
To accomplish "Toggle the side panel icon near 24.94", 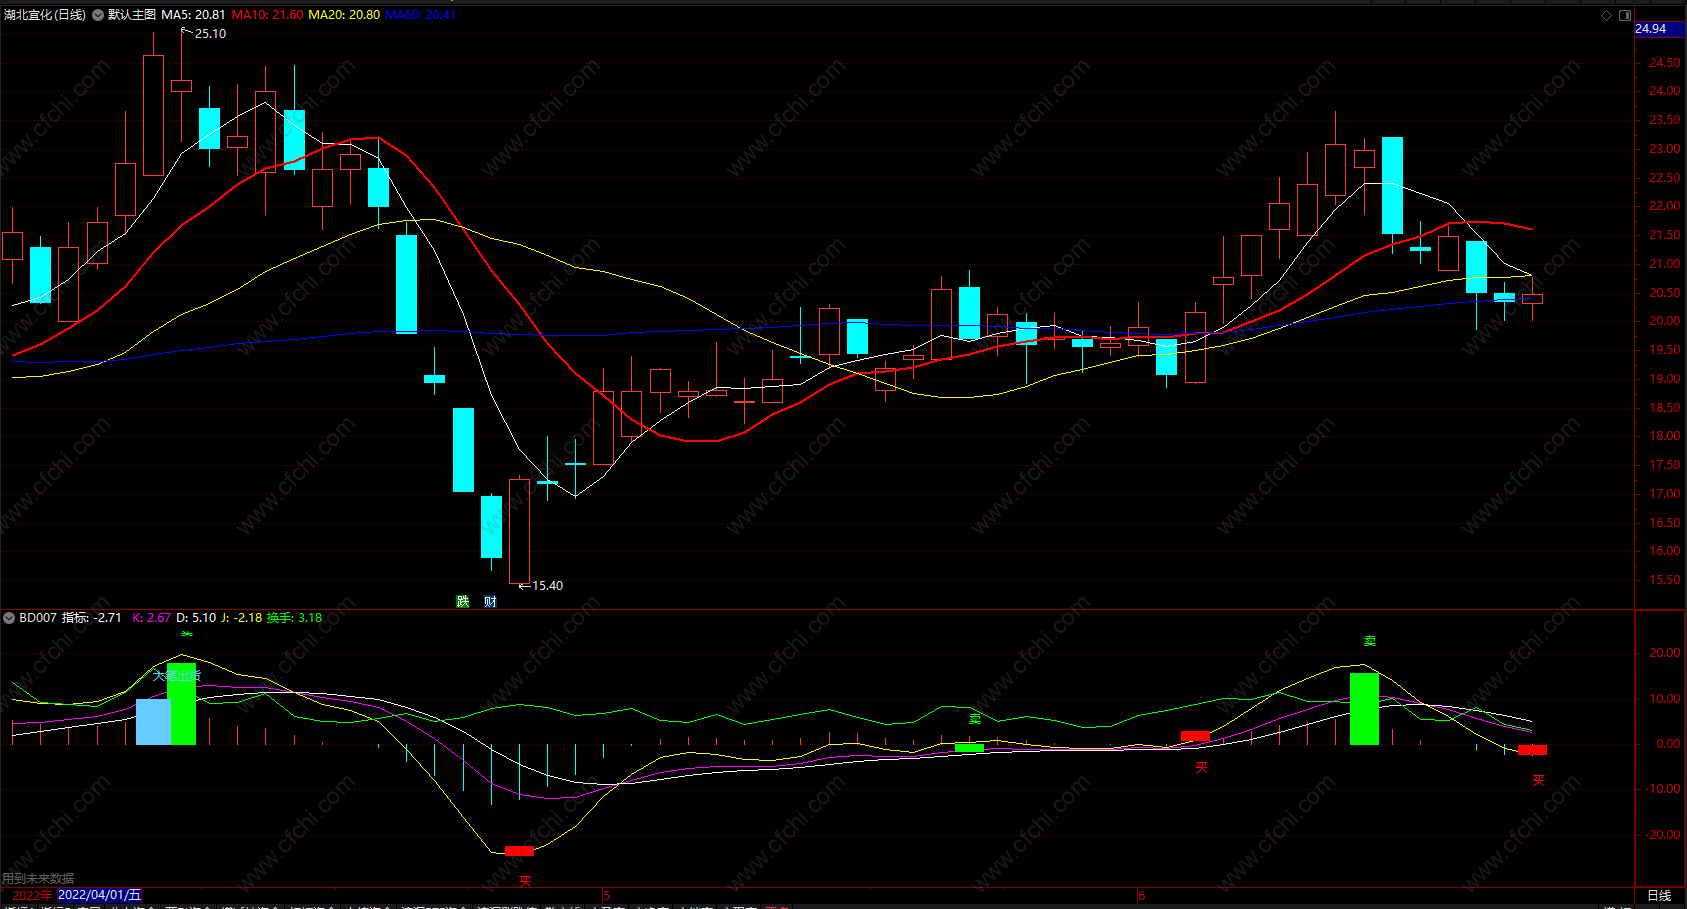I will point(1625,15).
